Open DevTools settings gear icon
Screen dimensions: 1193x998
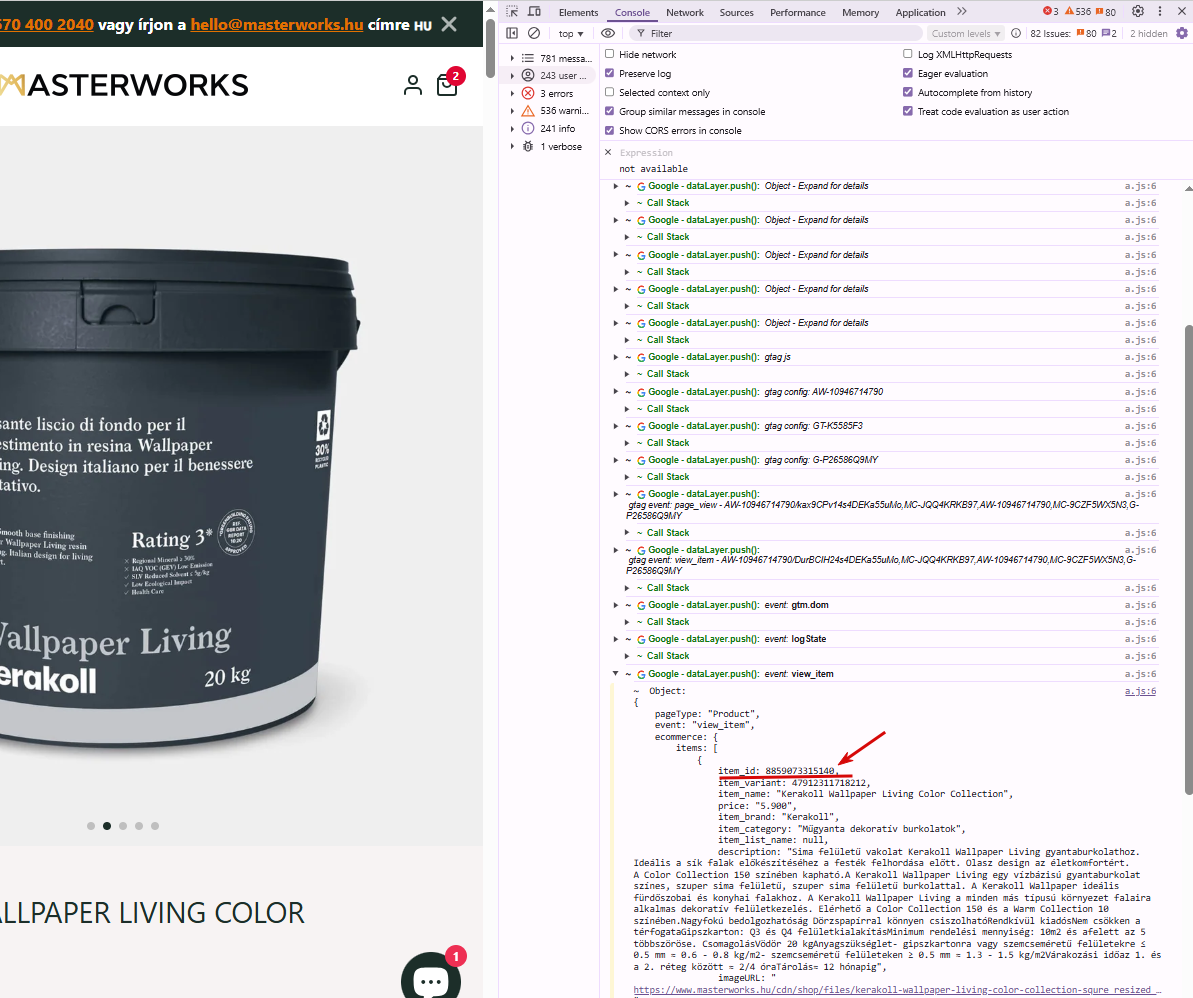pyautogui.click(x=1137, y=11)
